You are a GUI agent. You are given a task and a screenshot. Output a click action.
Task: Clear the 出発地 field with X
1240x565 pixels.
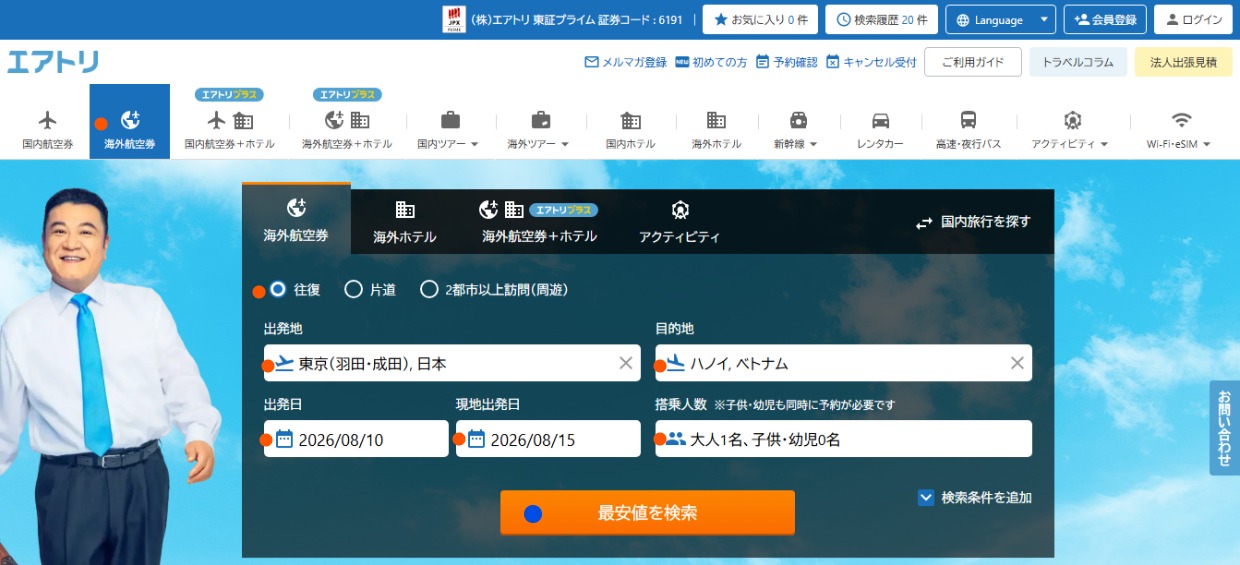point(626,363)
